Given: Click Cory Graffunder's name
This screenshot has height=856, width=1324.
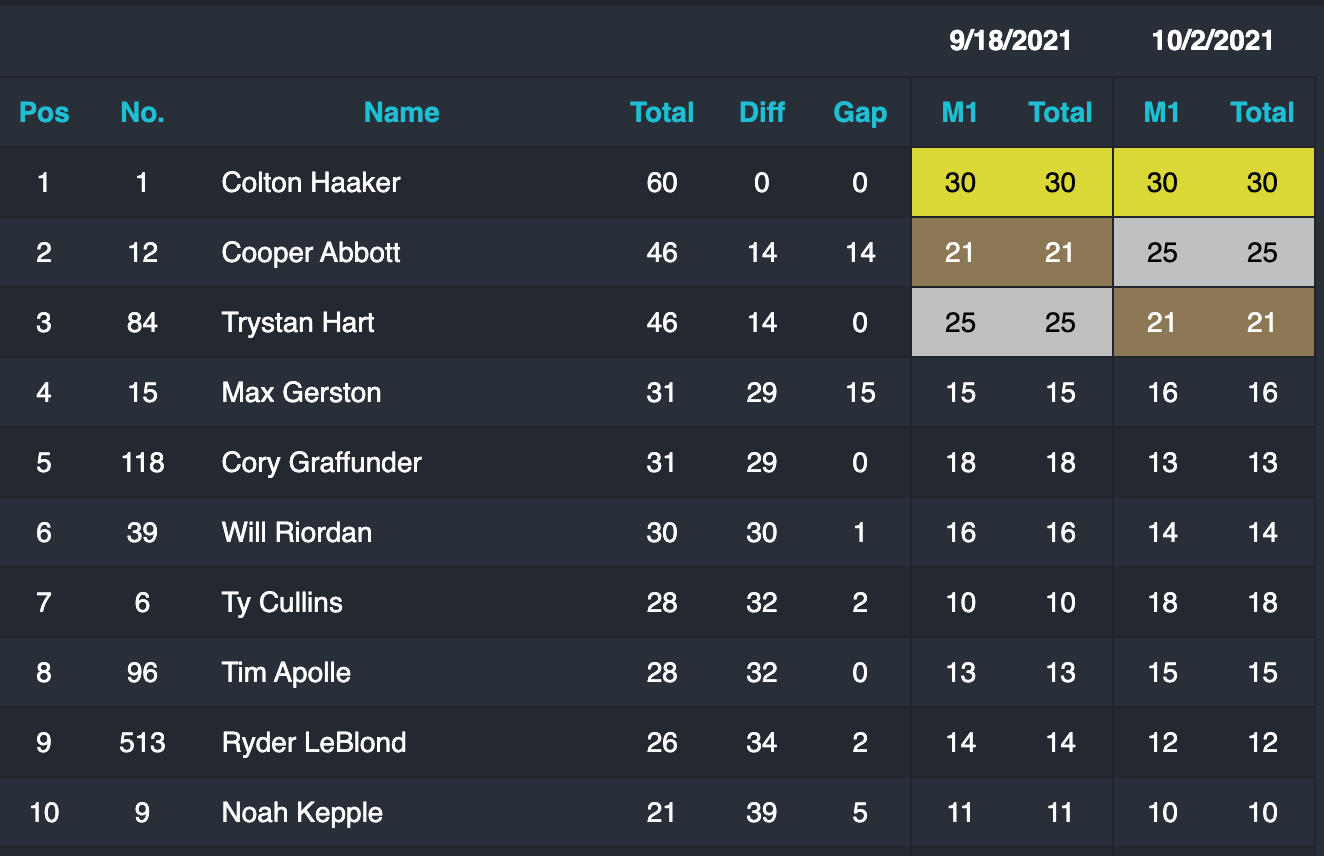Looking at the screenshot, I should [321, 462].
